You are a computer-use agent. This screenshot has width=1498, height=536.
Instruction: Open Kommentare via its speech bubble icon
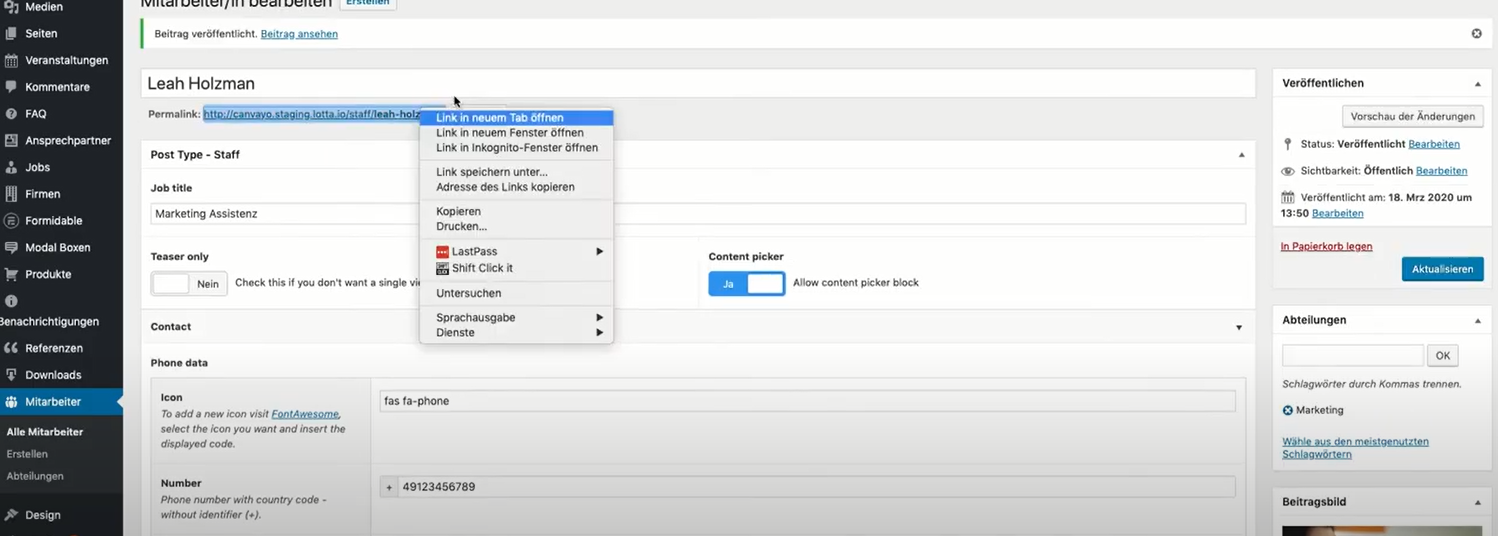point(11,87)
